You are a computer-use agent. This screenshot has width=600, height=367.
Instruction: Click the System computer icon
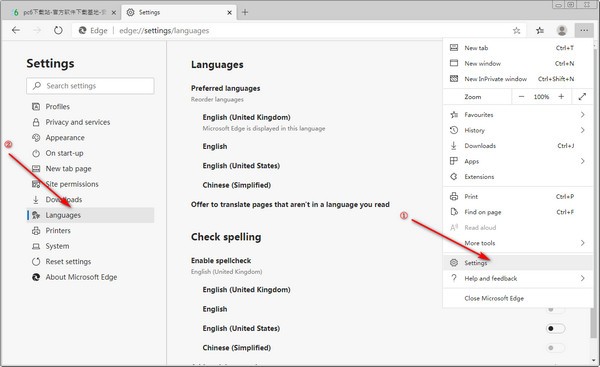click(x=36, y=246)
